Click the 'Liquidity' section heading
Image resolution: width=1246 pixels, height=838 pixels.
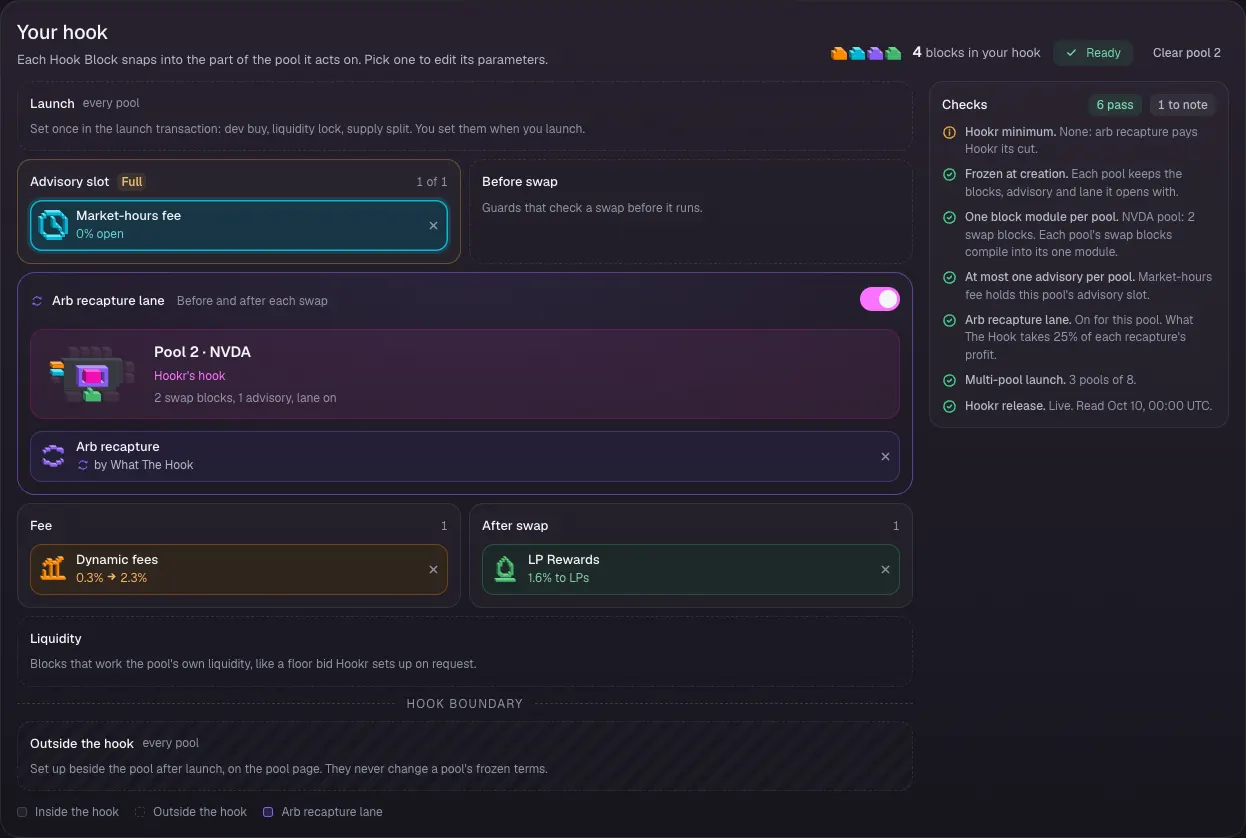point(56,638)
